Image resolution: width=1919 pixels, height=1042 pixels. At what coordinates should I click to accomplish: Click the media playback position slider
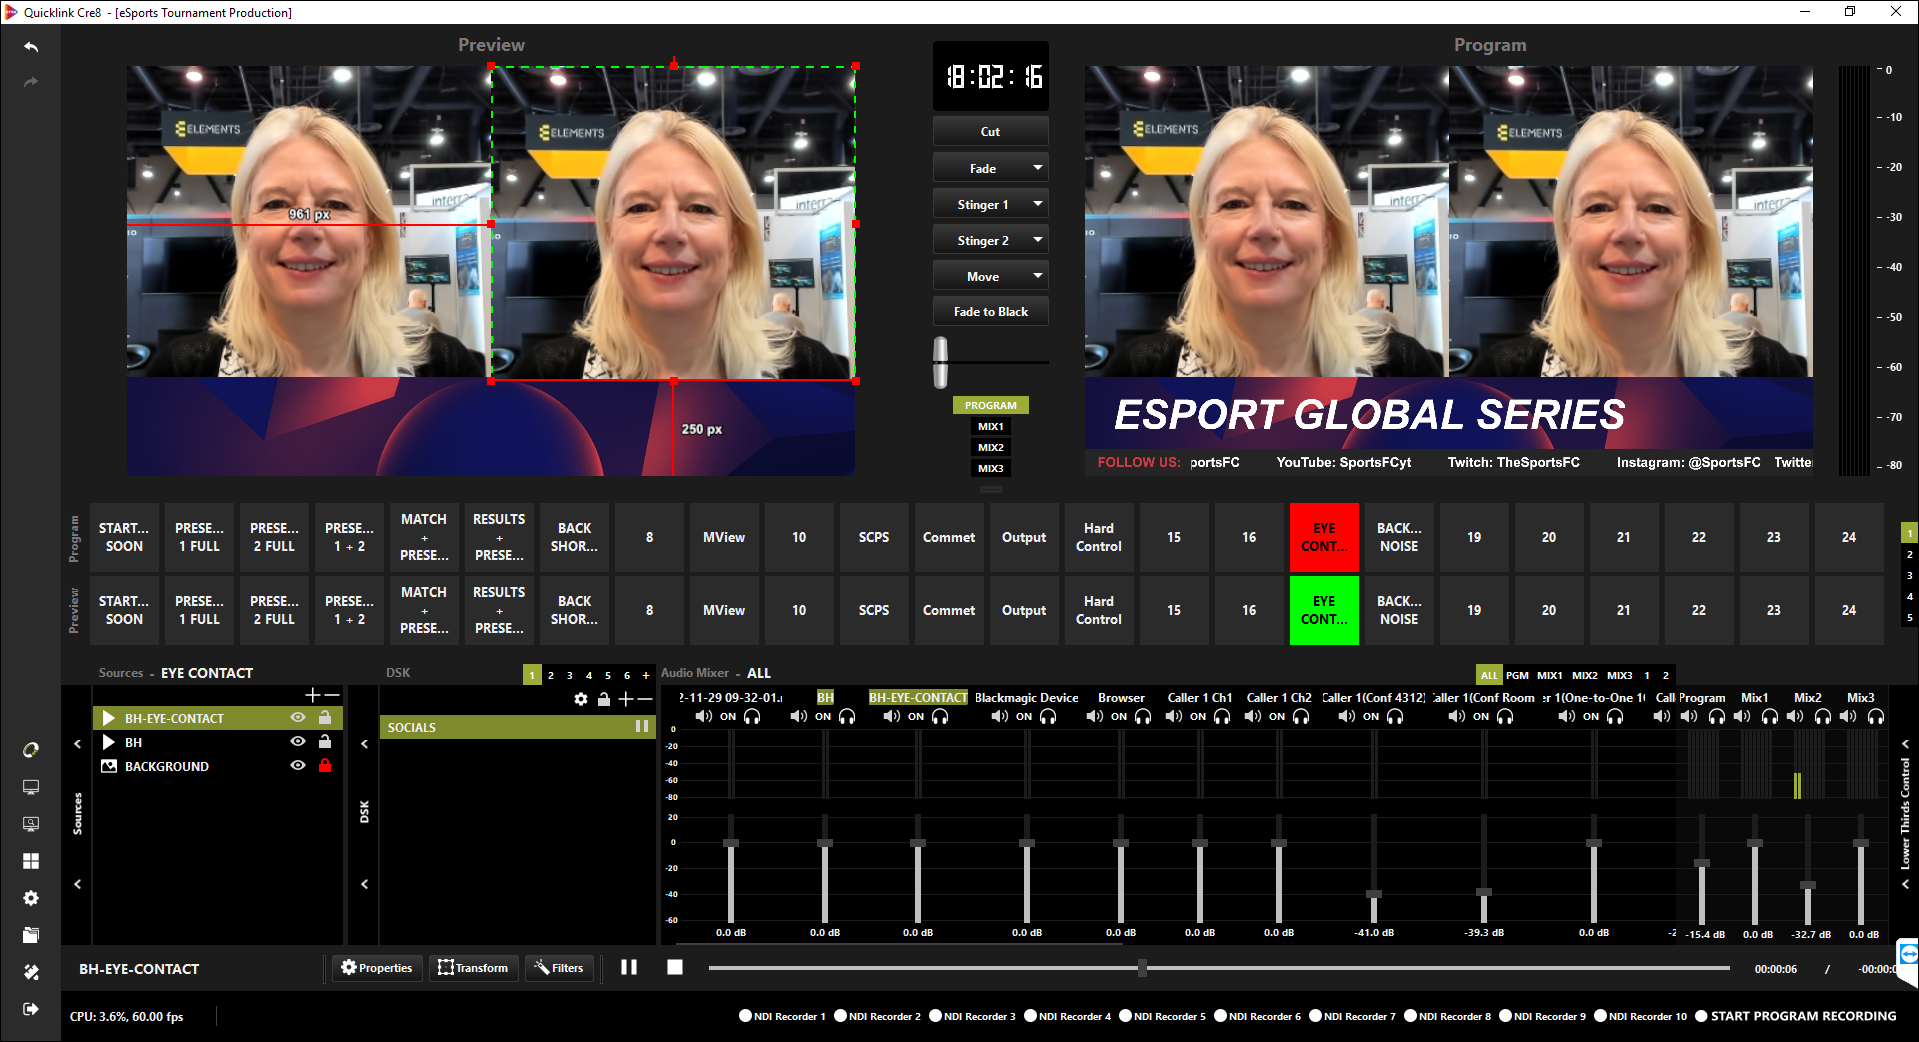1142,968
